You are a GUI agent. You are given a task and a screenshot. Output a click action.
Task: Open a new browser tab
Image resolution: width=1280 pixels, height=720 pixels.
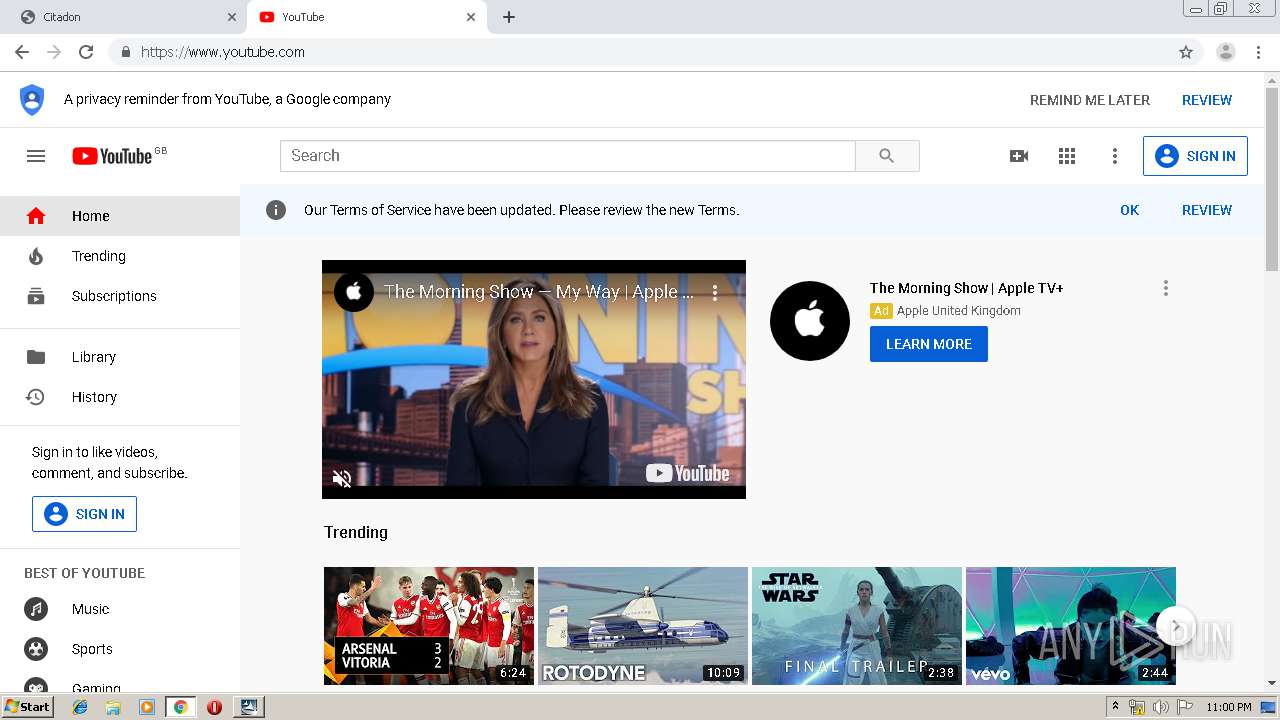pos(509,17)
